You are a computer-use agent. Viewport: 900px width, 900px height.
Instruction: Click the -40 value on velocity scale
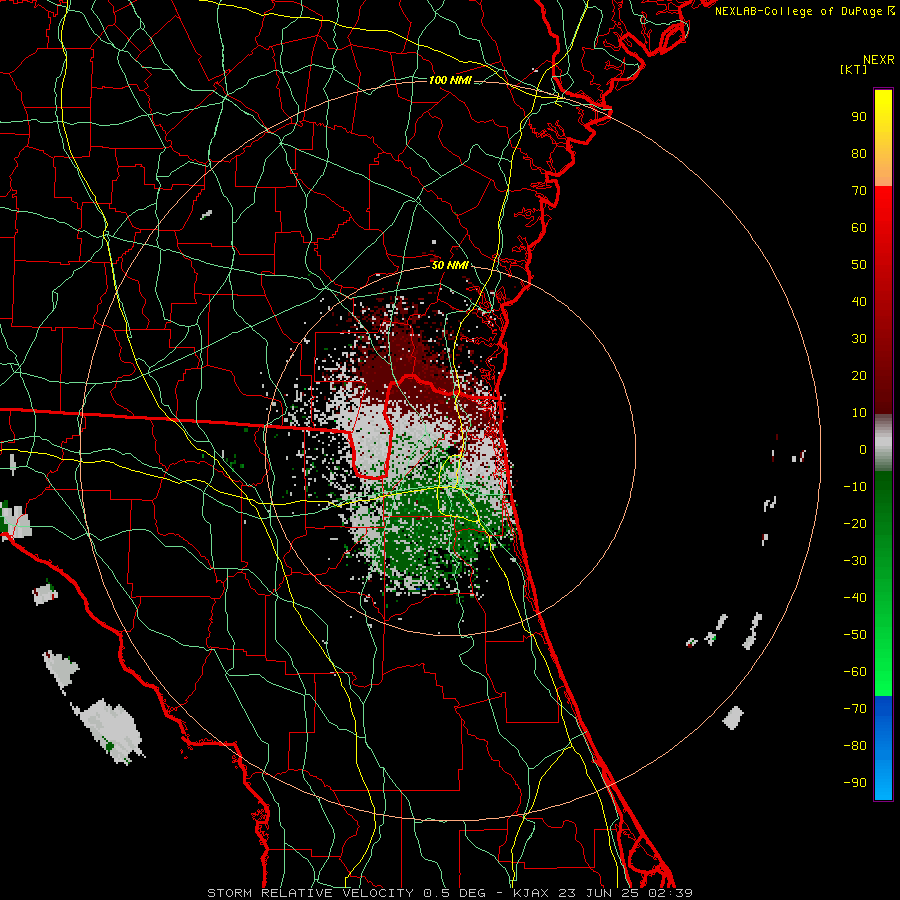point(855,598)
